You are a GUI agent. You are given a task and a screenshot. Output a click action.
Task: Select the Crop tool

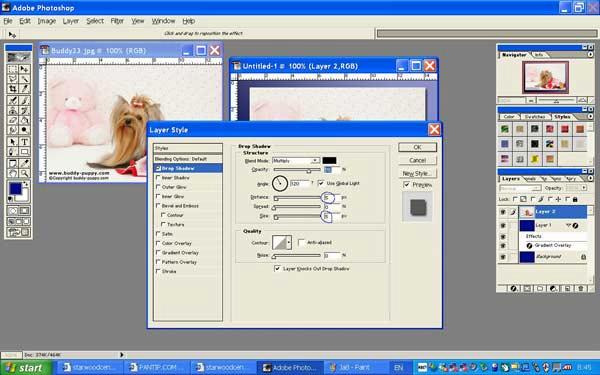click(13, 89)
